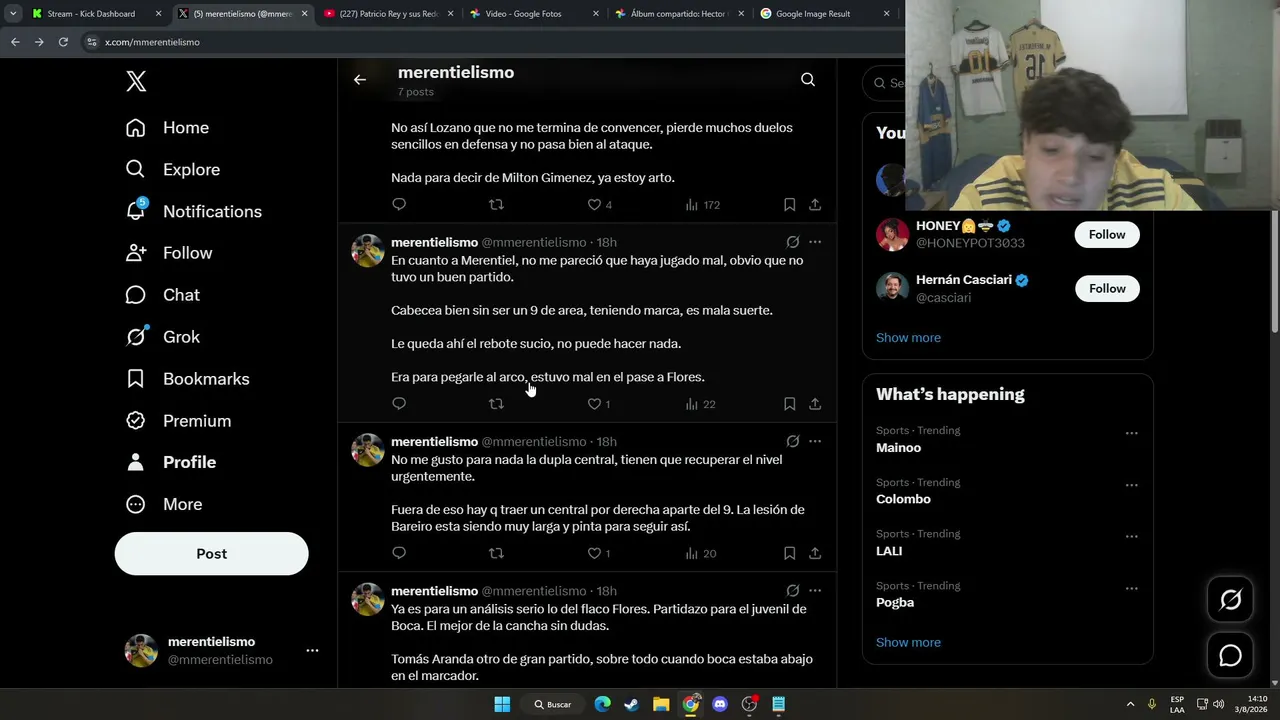Reply to the 'En cuanto a Merentiel' post
This screenshot has width=1280, height=720.
click(x=399, y=404)
